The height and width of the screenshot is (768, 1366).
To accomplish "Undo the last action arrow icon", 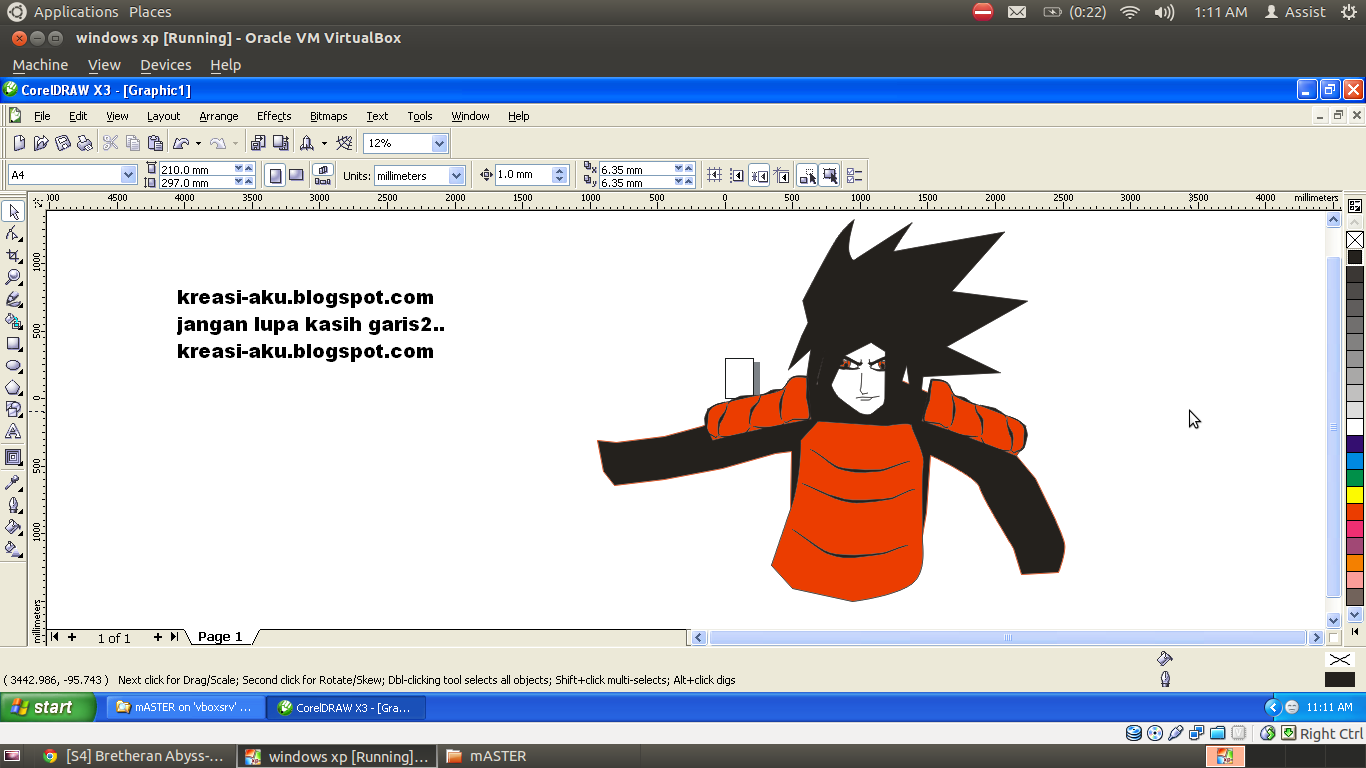I will (x=181, y=143).
